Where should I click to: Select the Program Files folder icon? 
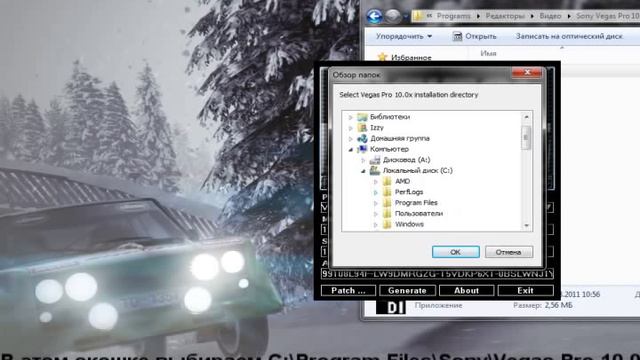(387, 202)
